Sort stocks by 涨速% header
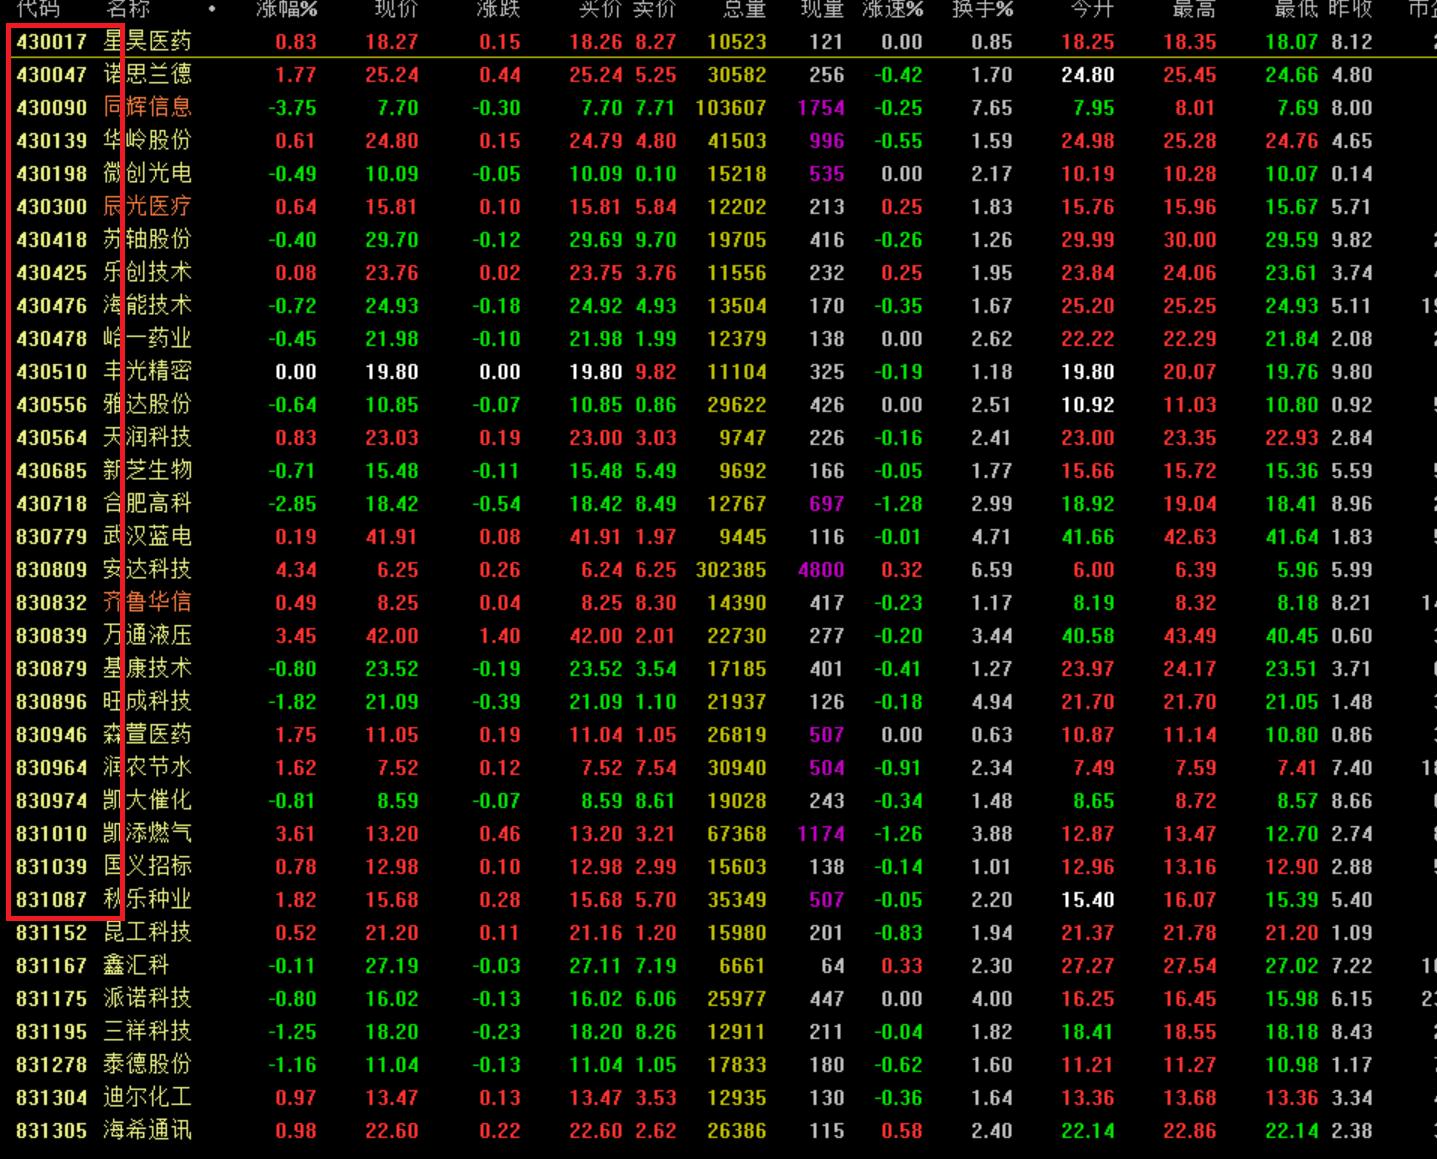This screenshot has height=1159, width=1437. coord(892,9)
